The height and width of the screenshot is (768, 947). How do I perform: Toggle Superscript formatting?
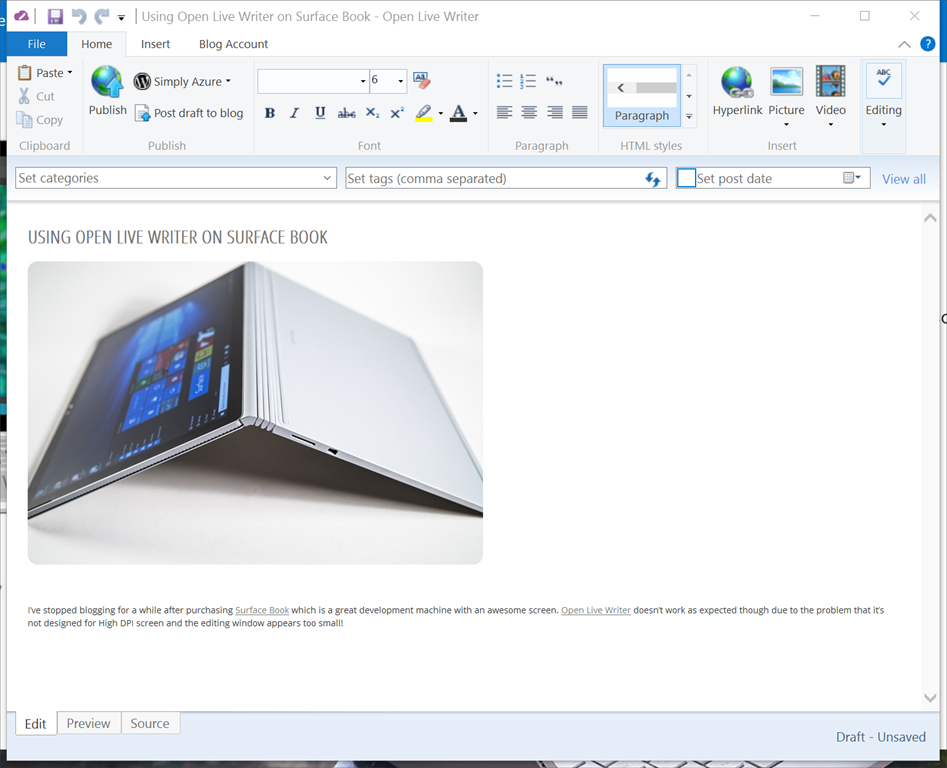pos(397,113)
